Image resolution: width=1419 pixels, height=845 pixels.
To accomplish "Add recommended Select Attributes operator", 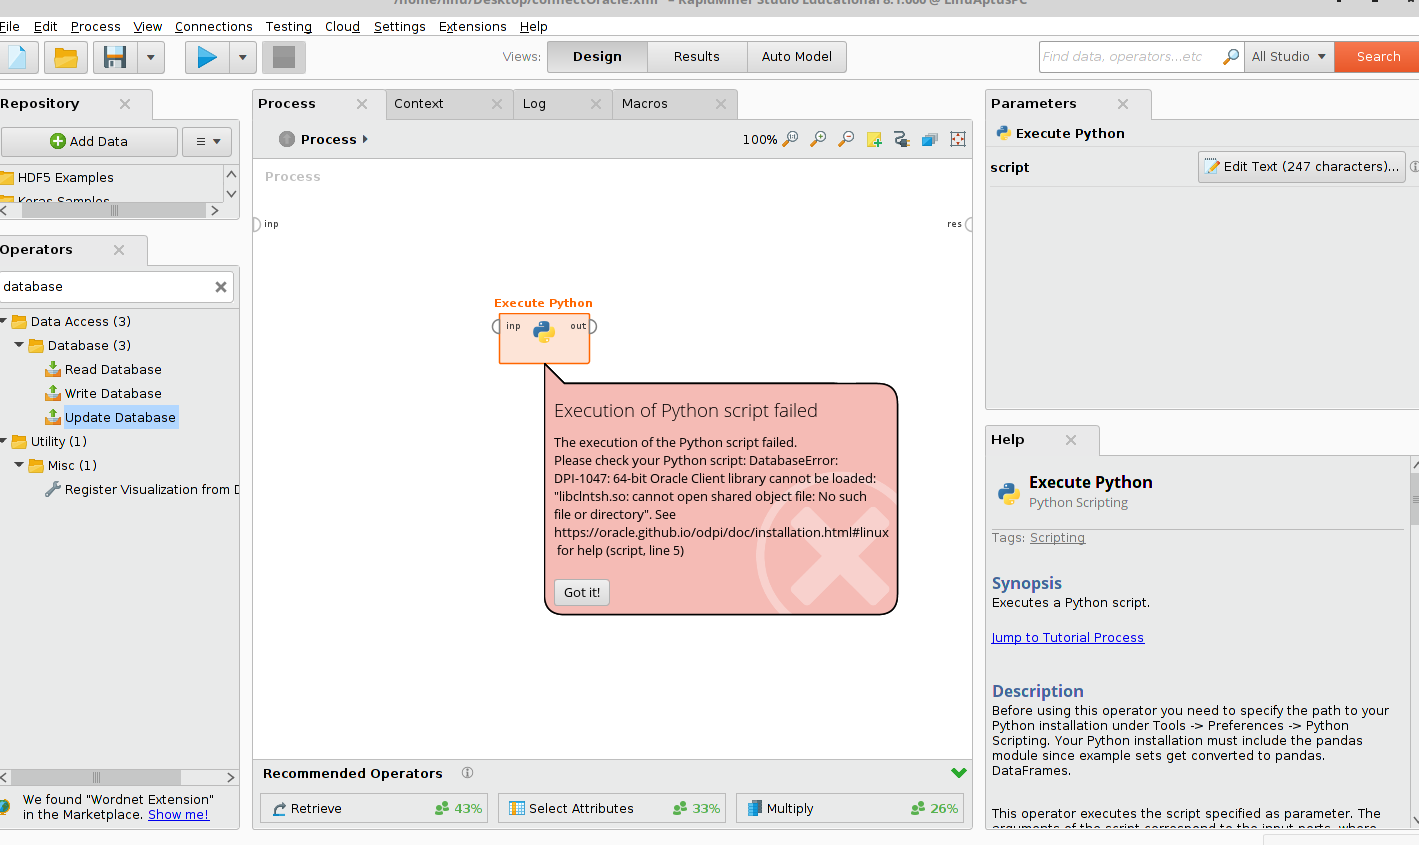I will [x=612, y=808].
